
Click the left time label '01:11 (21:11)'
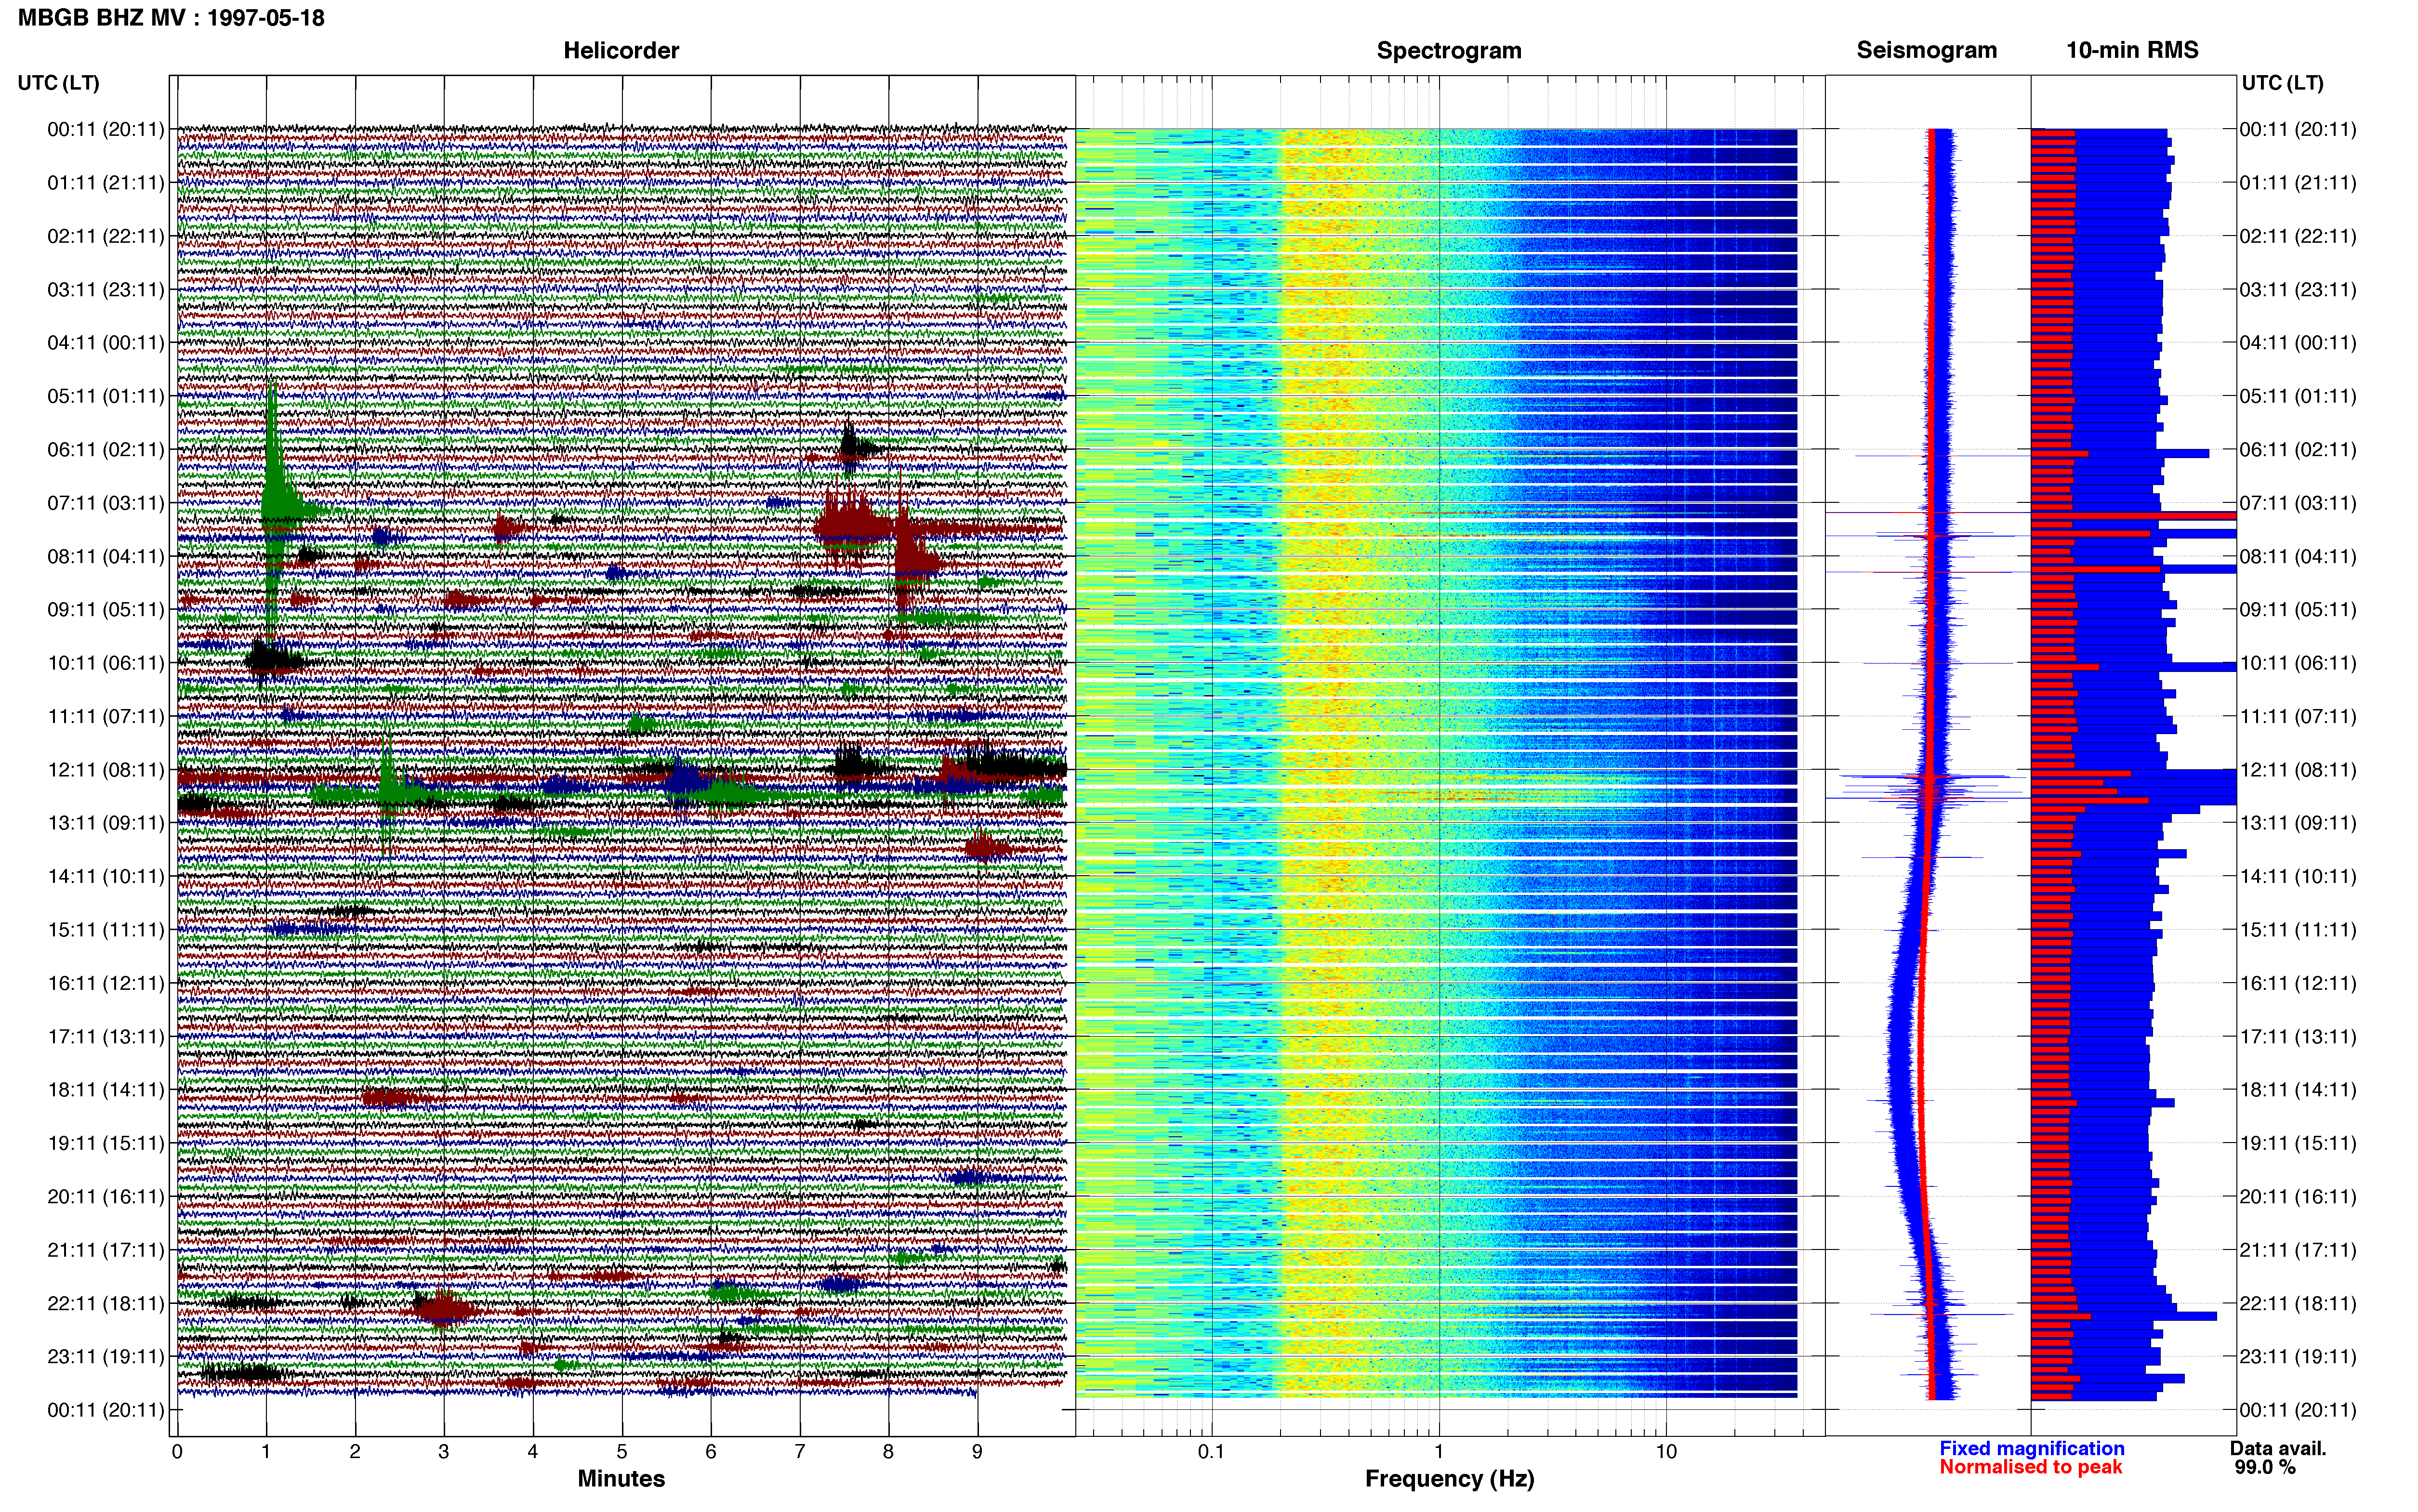pos(106,183)
